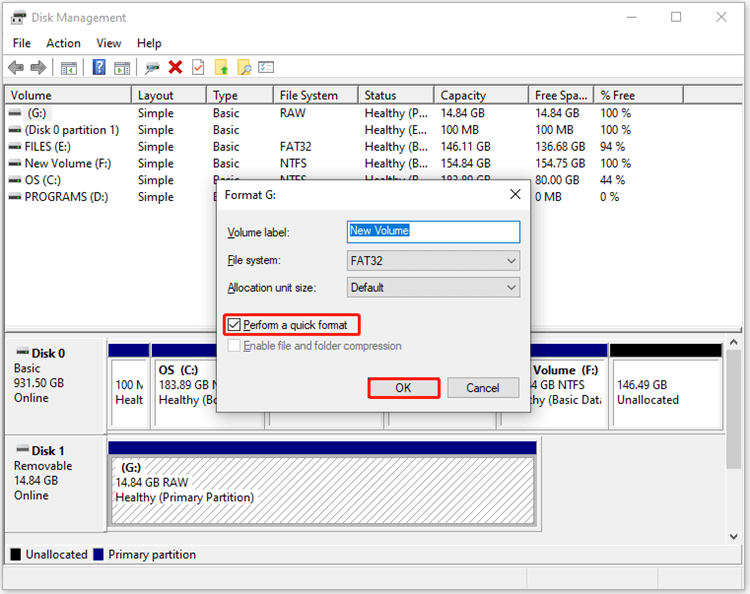The height and width of the screenshot is (594, 750).
Task: Click the disk pane vertical scrollbar thumb
Action: tap(733, 409)
